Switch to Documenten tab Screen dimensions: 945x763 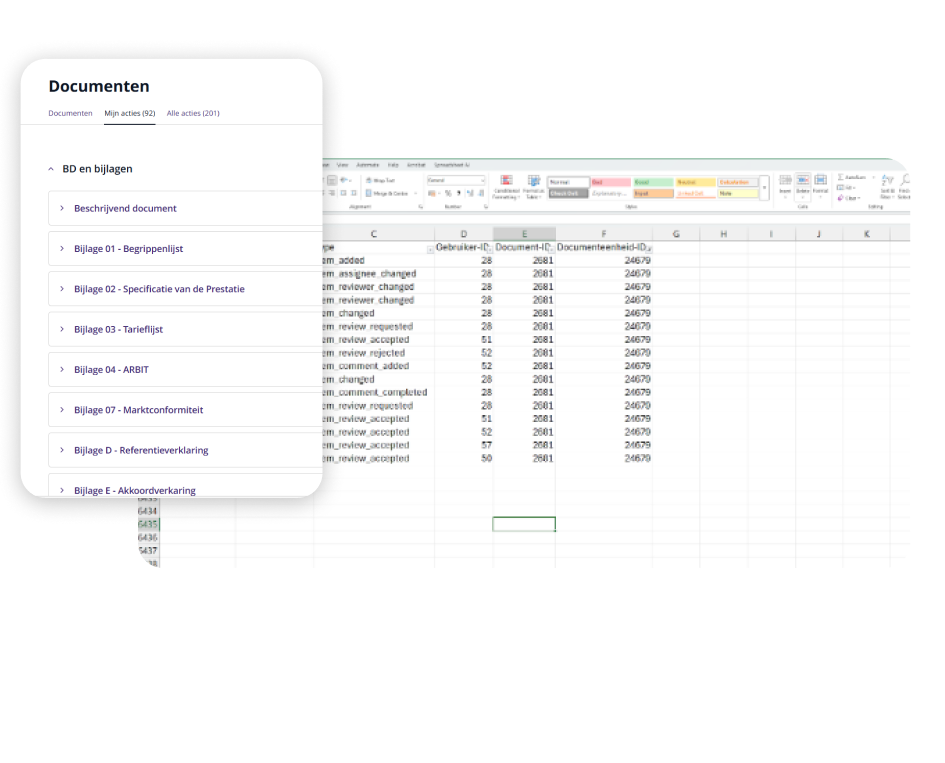pyautogui.click(x=71, y=113)
